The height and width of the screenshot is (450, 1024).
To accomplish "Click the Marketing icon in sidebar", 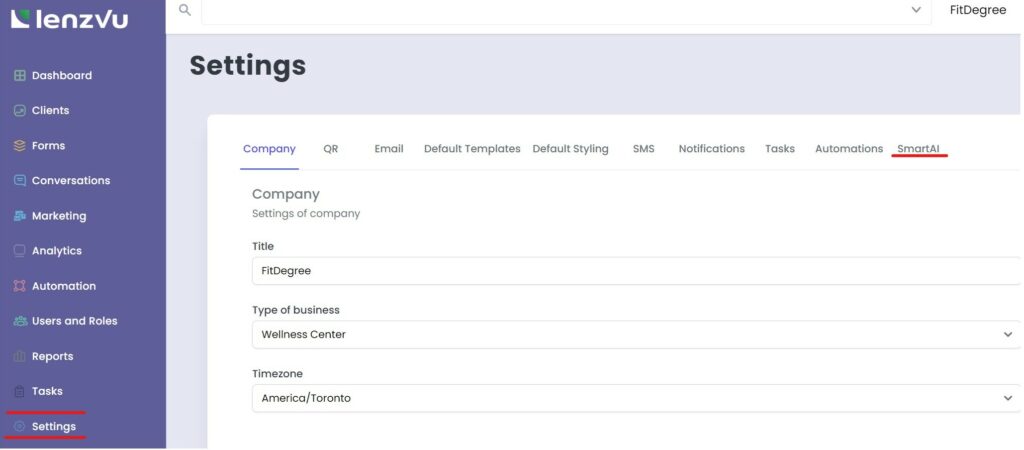I will click(19, 216).
